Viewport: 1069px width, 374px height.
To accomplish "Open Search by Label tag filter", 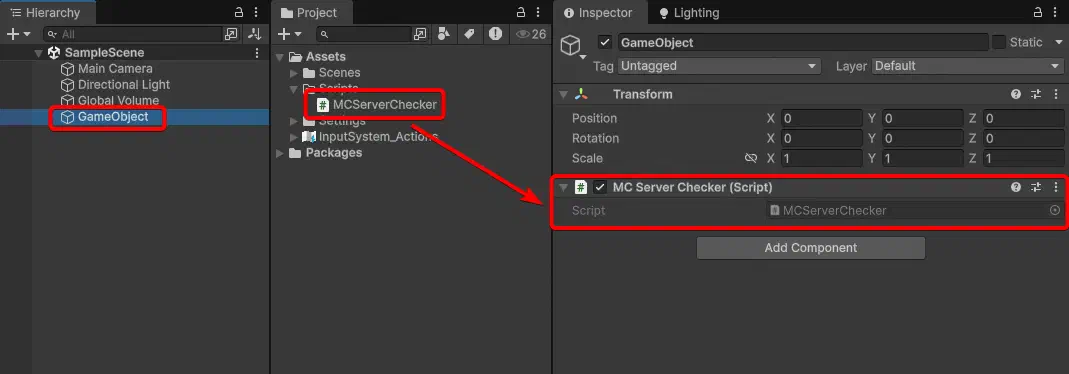I will coord(469,34).
